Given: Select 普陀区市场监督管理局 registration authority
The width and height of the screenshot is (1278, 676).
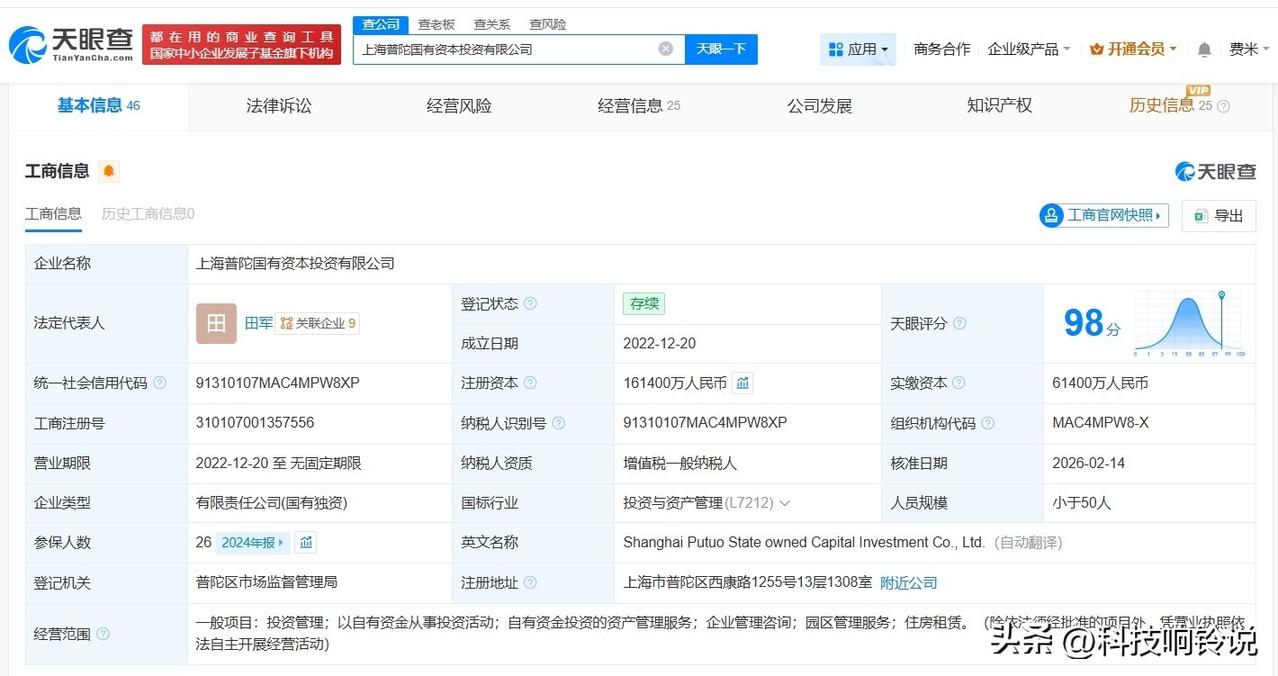Looking at the screenshot, I should (267, 583).
